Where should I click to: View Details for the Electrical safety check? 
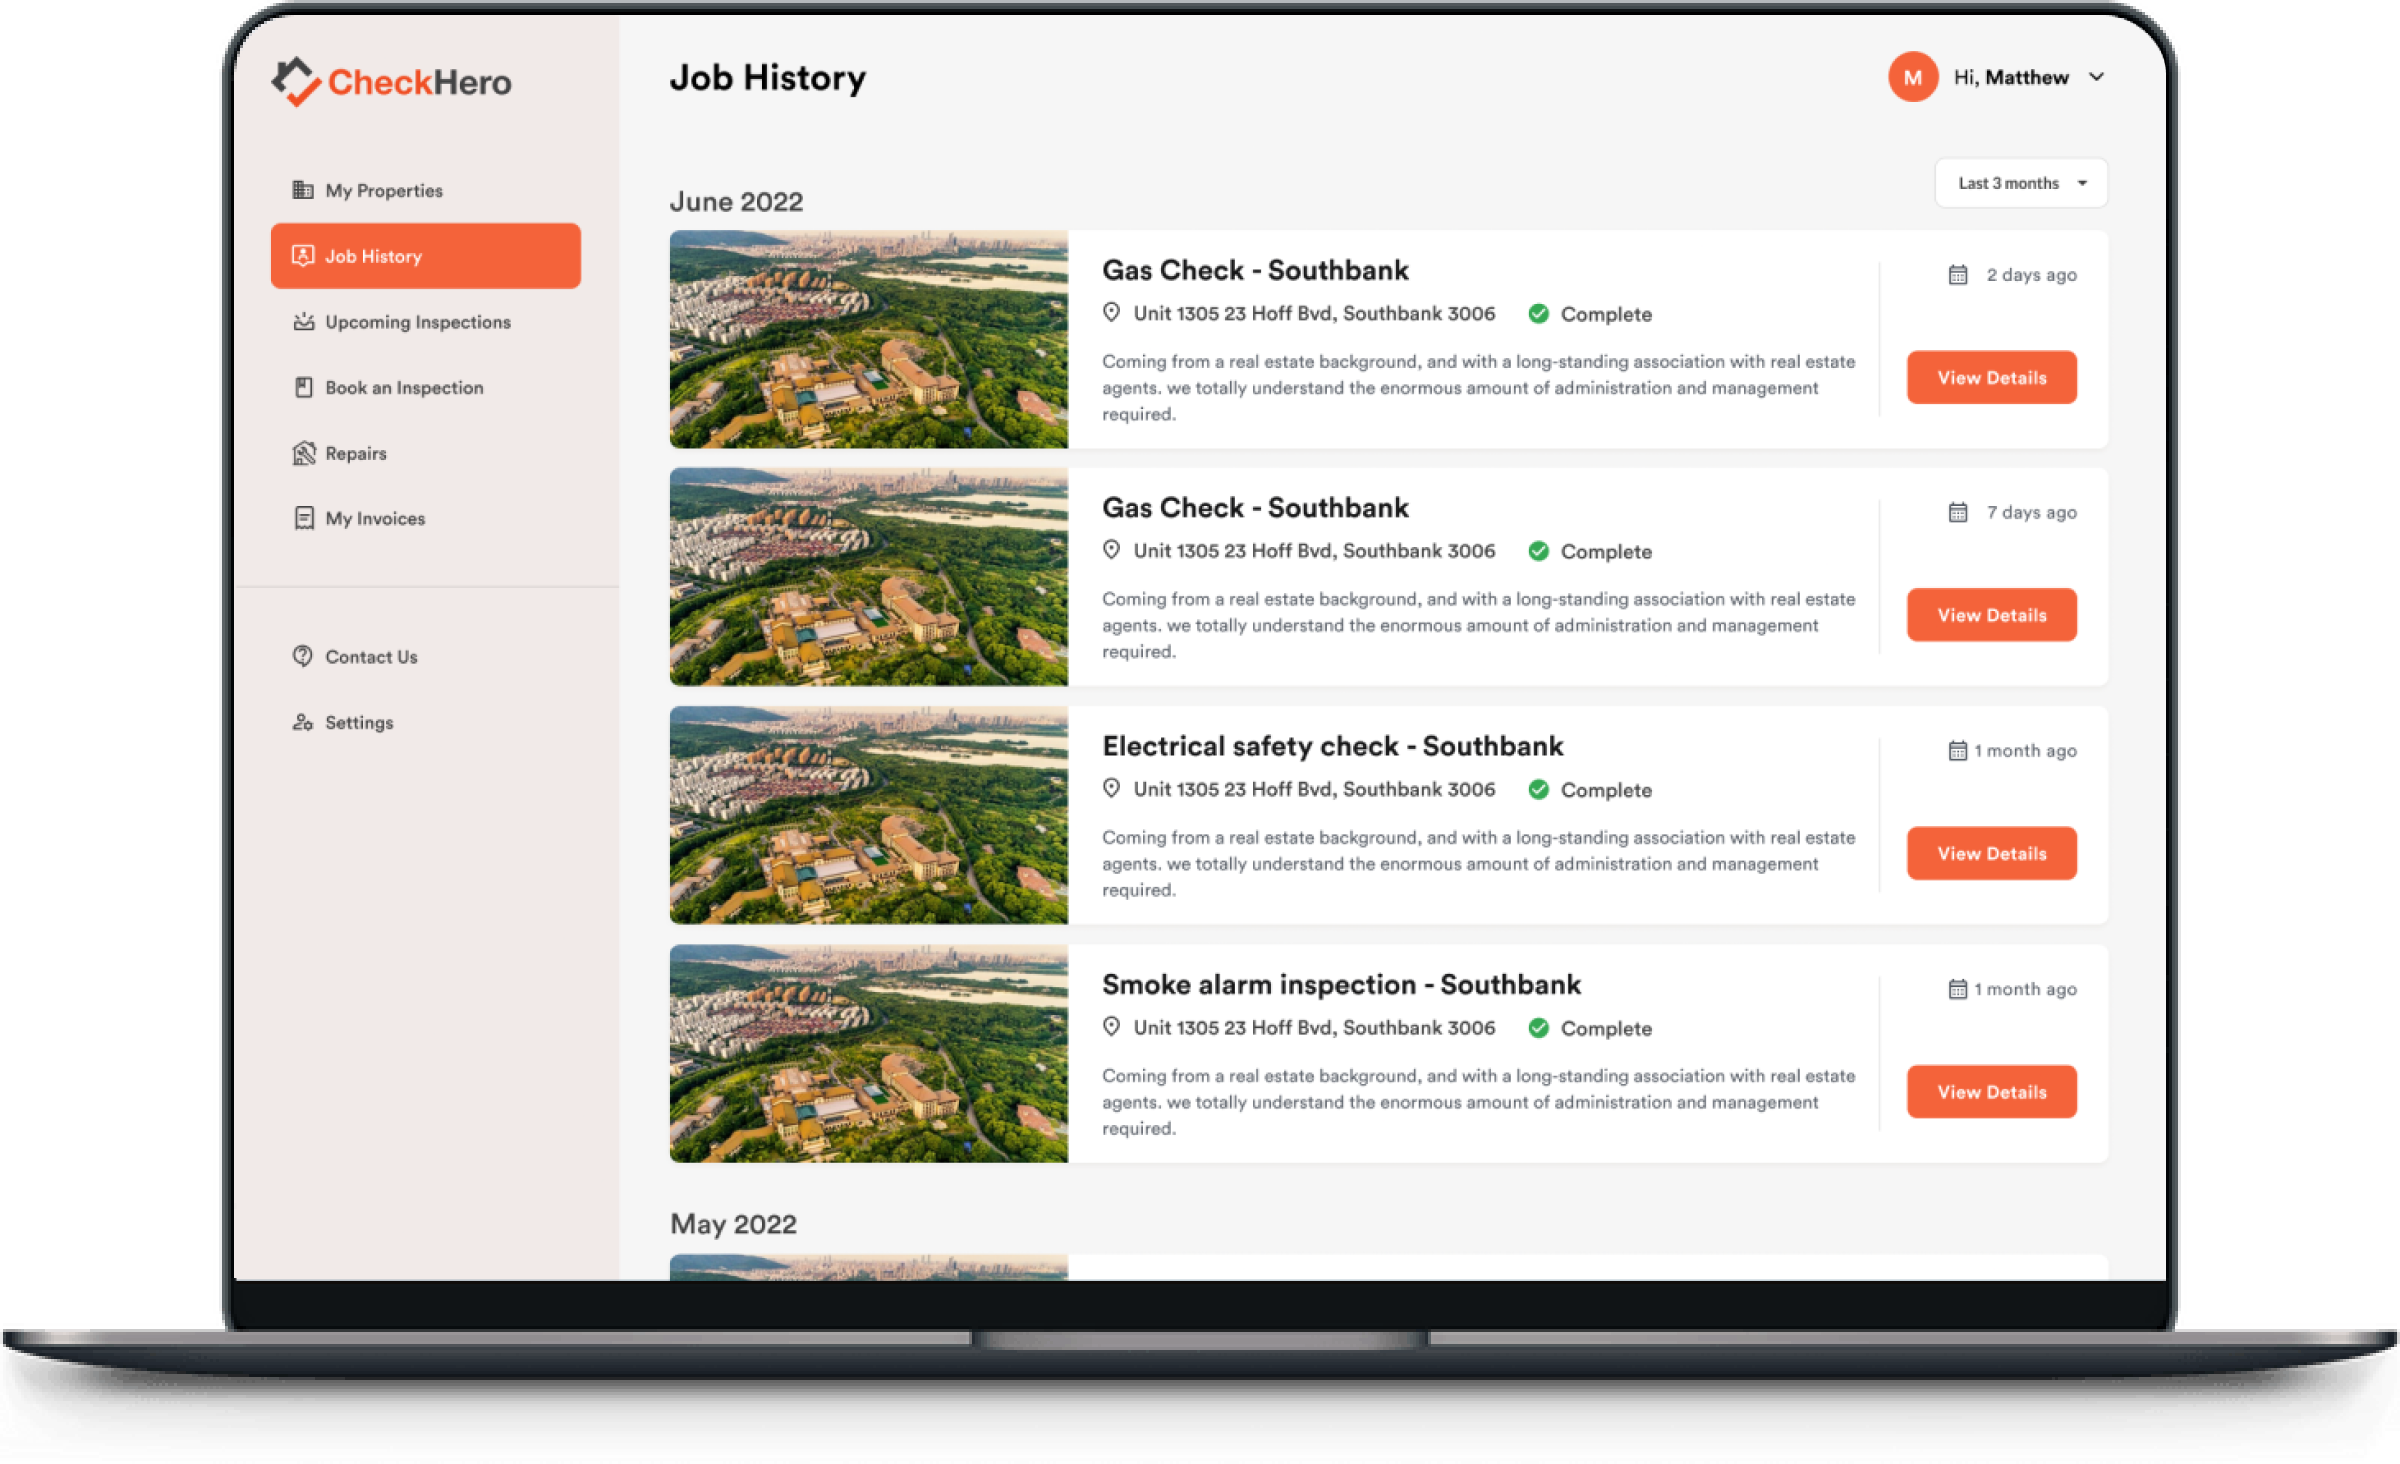tap(1991, 853)
